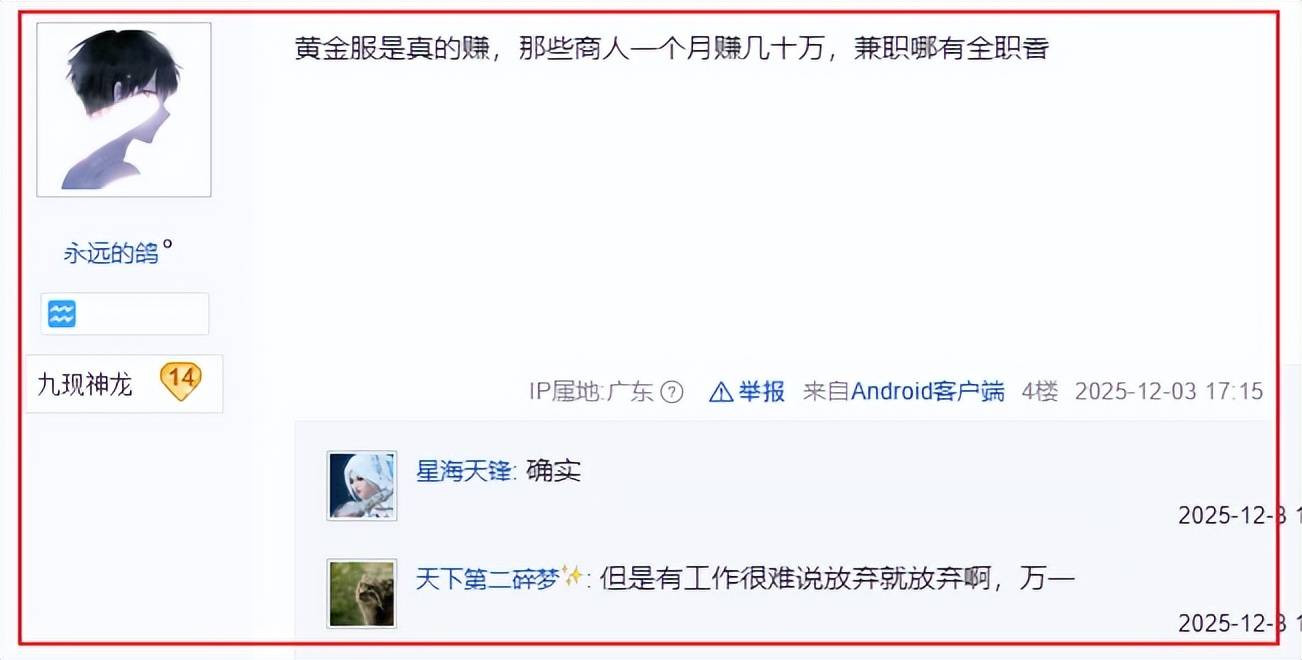1302x660 pixels.
Task: Open 永远的鸽's profile avatar image
Action: pyautogui.click(x=124, y=109)
